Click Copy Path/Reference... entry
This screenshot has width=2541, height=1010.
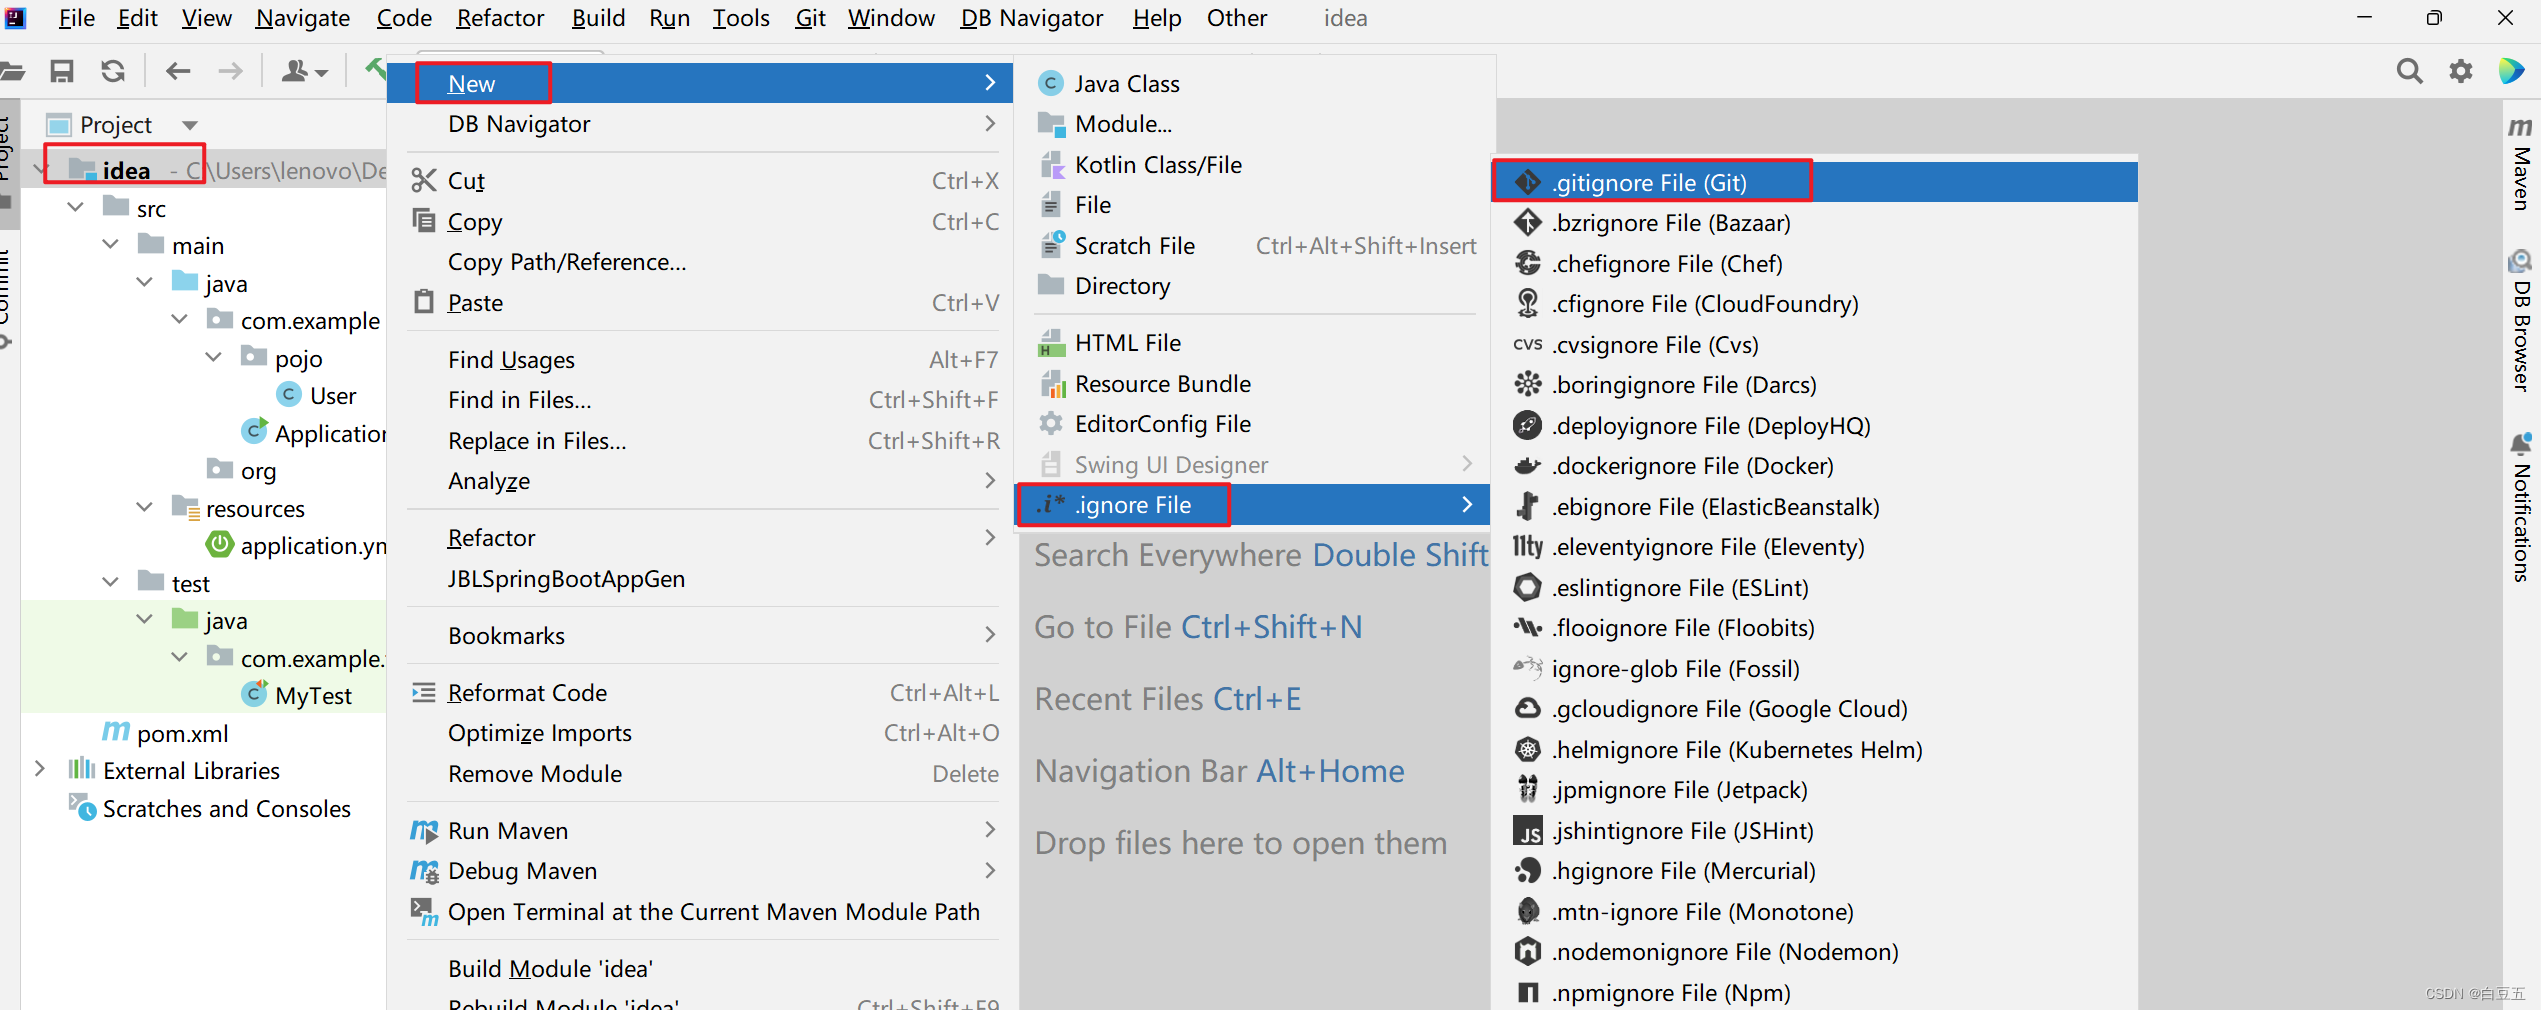coord(700,262)
